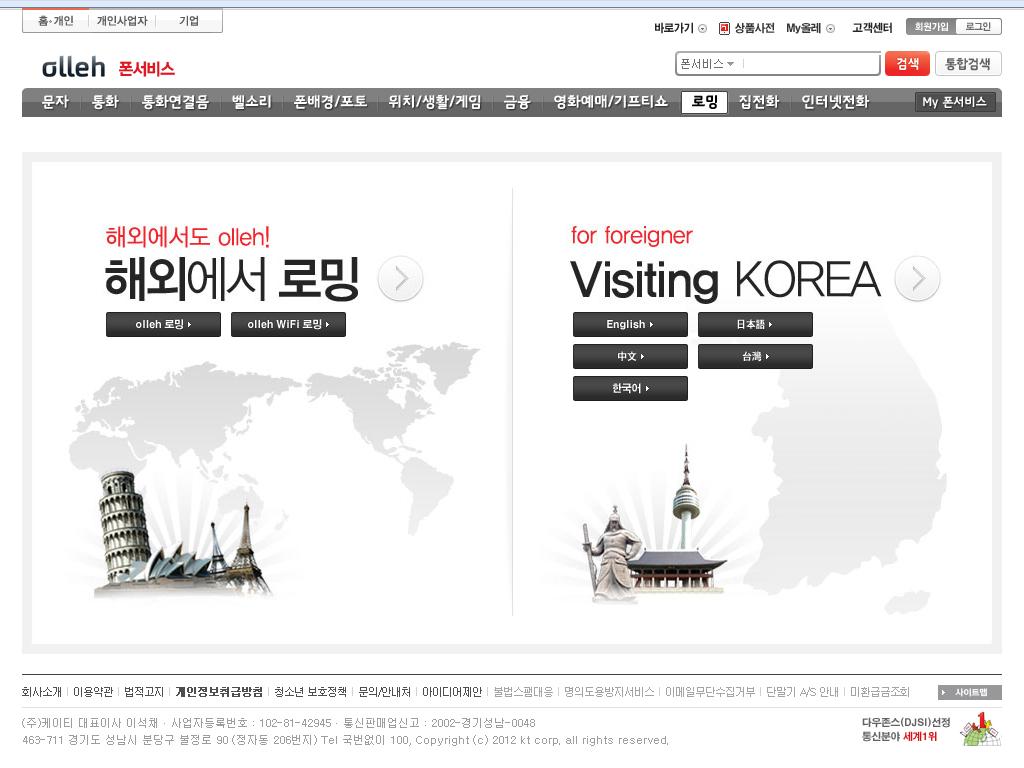Image resolution: width=1024 pixels, height=768 pixels.
Task: Open 명의도용방지서비스 footer link
Action: click(x=609, y=692)
